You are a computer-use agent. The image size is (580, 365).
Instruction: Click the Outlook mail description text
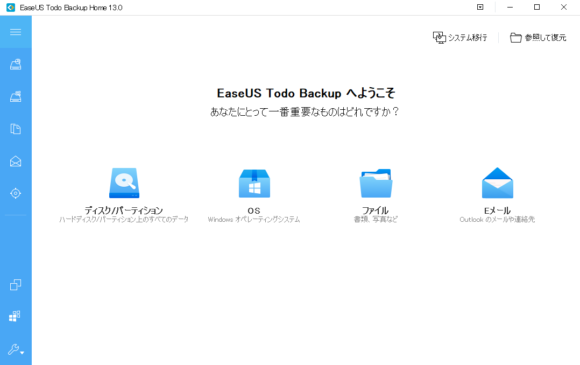[497, 220]
